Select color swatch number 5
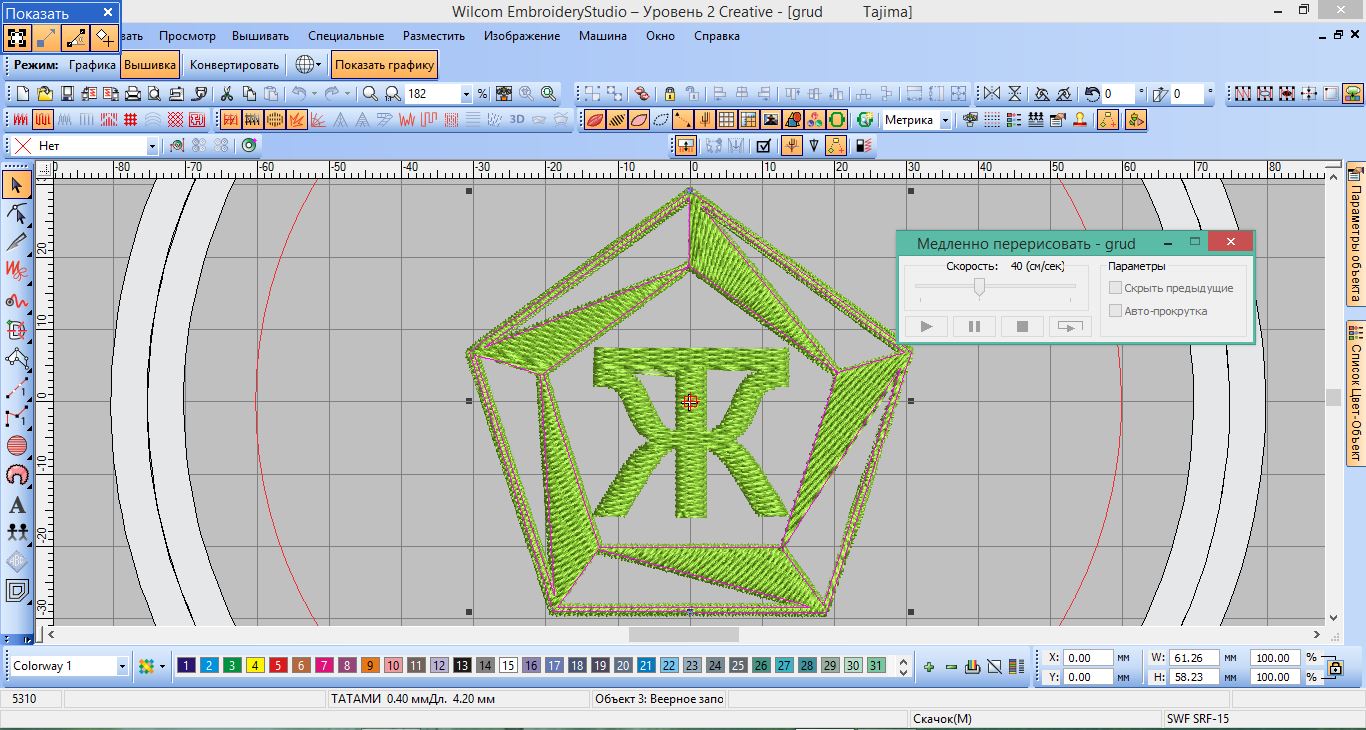This screenshot has width=1366, height=730. point(277,666)
